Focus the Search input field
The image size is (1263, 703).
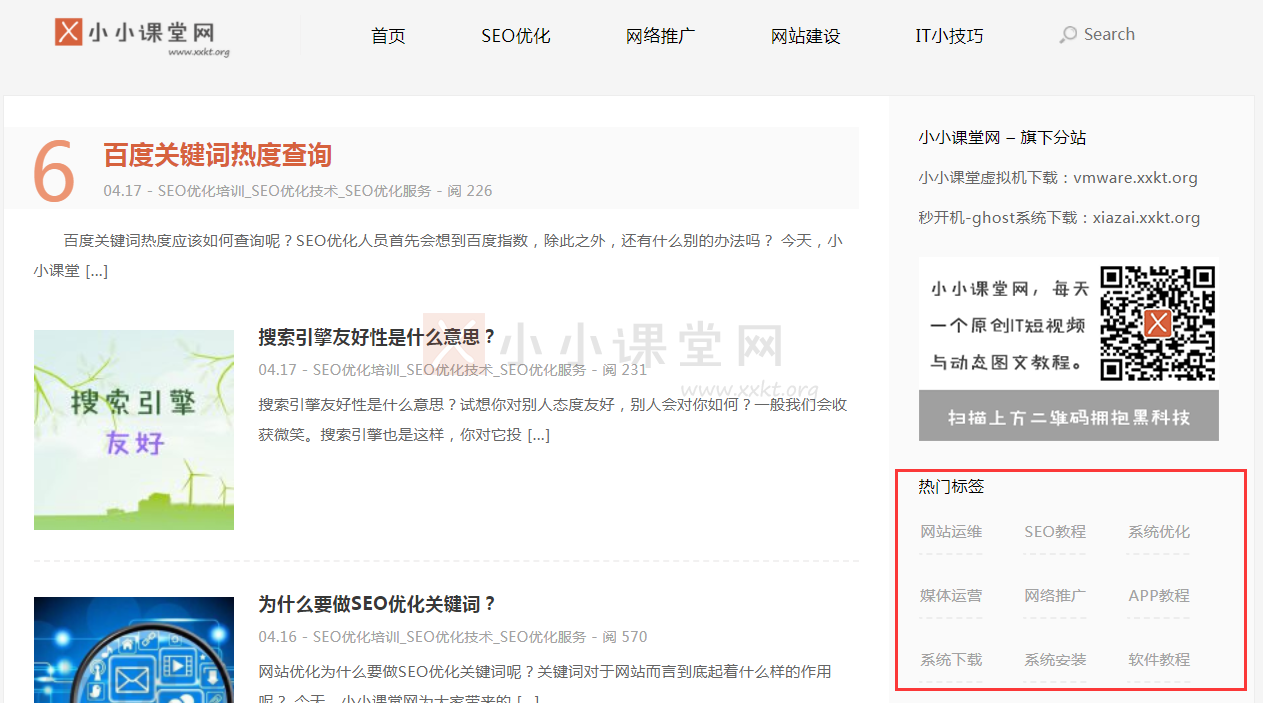point(1110,34)
